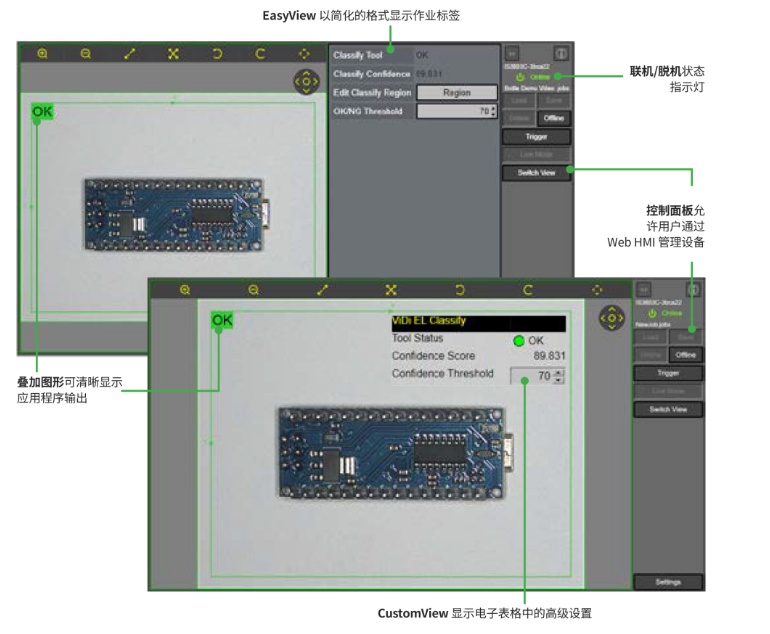Click the Region button for Edit Classify Region
The width and height of the screenshot is (770, 634).
[x=456, y=92]
